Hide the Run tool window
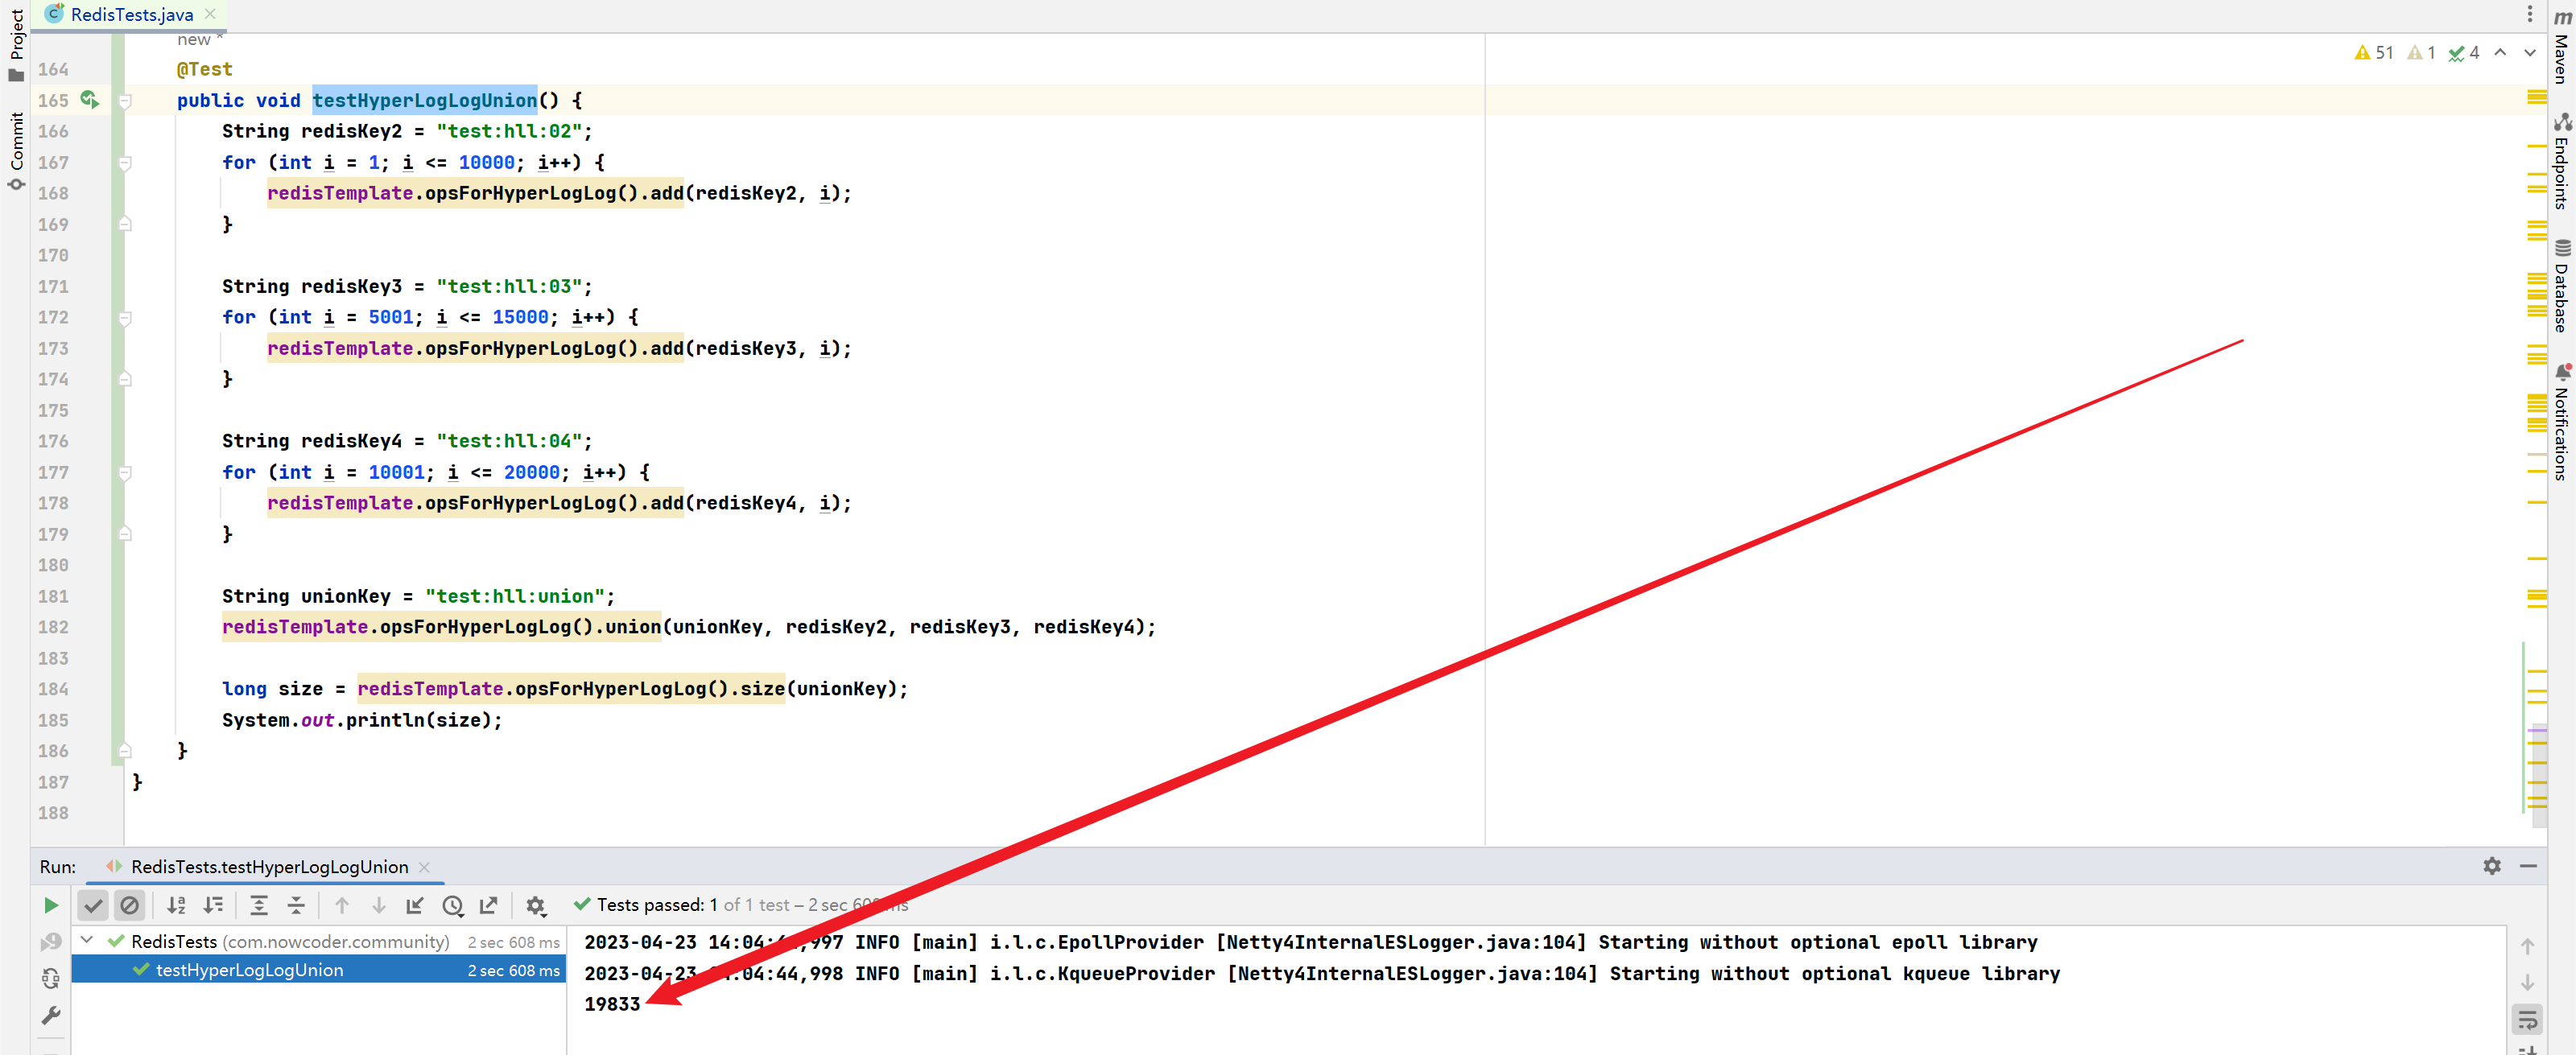Screen dimensions: 2576x1055 2529,866
